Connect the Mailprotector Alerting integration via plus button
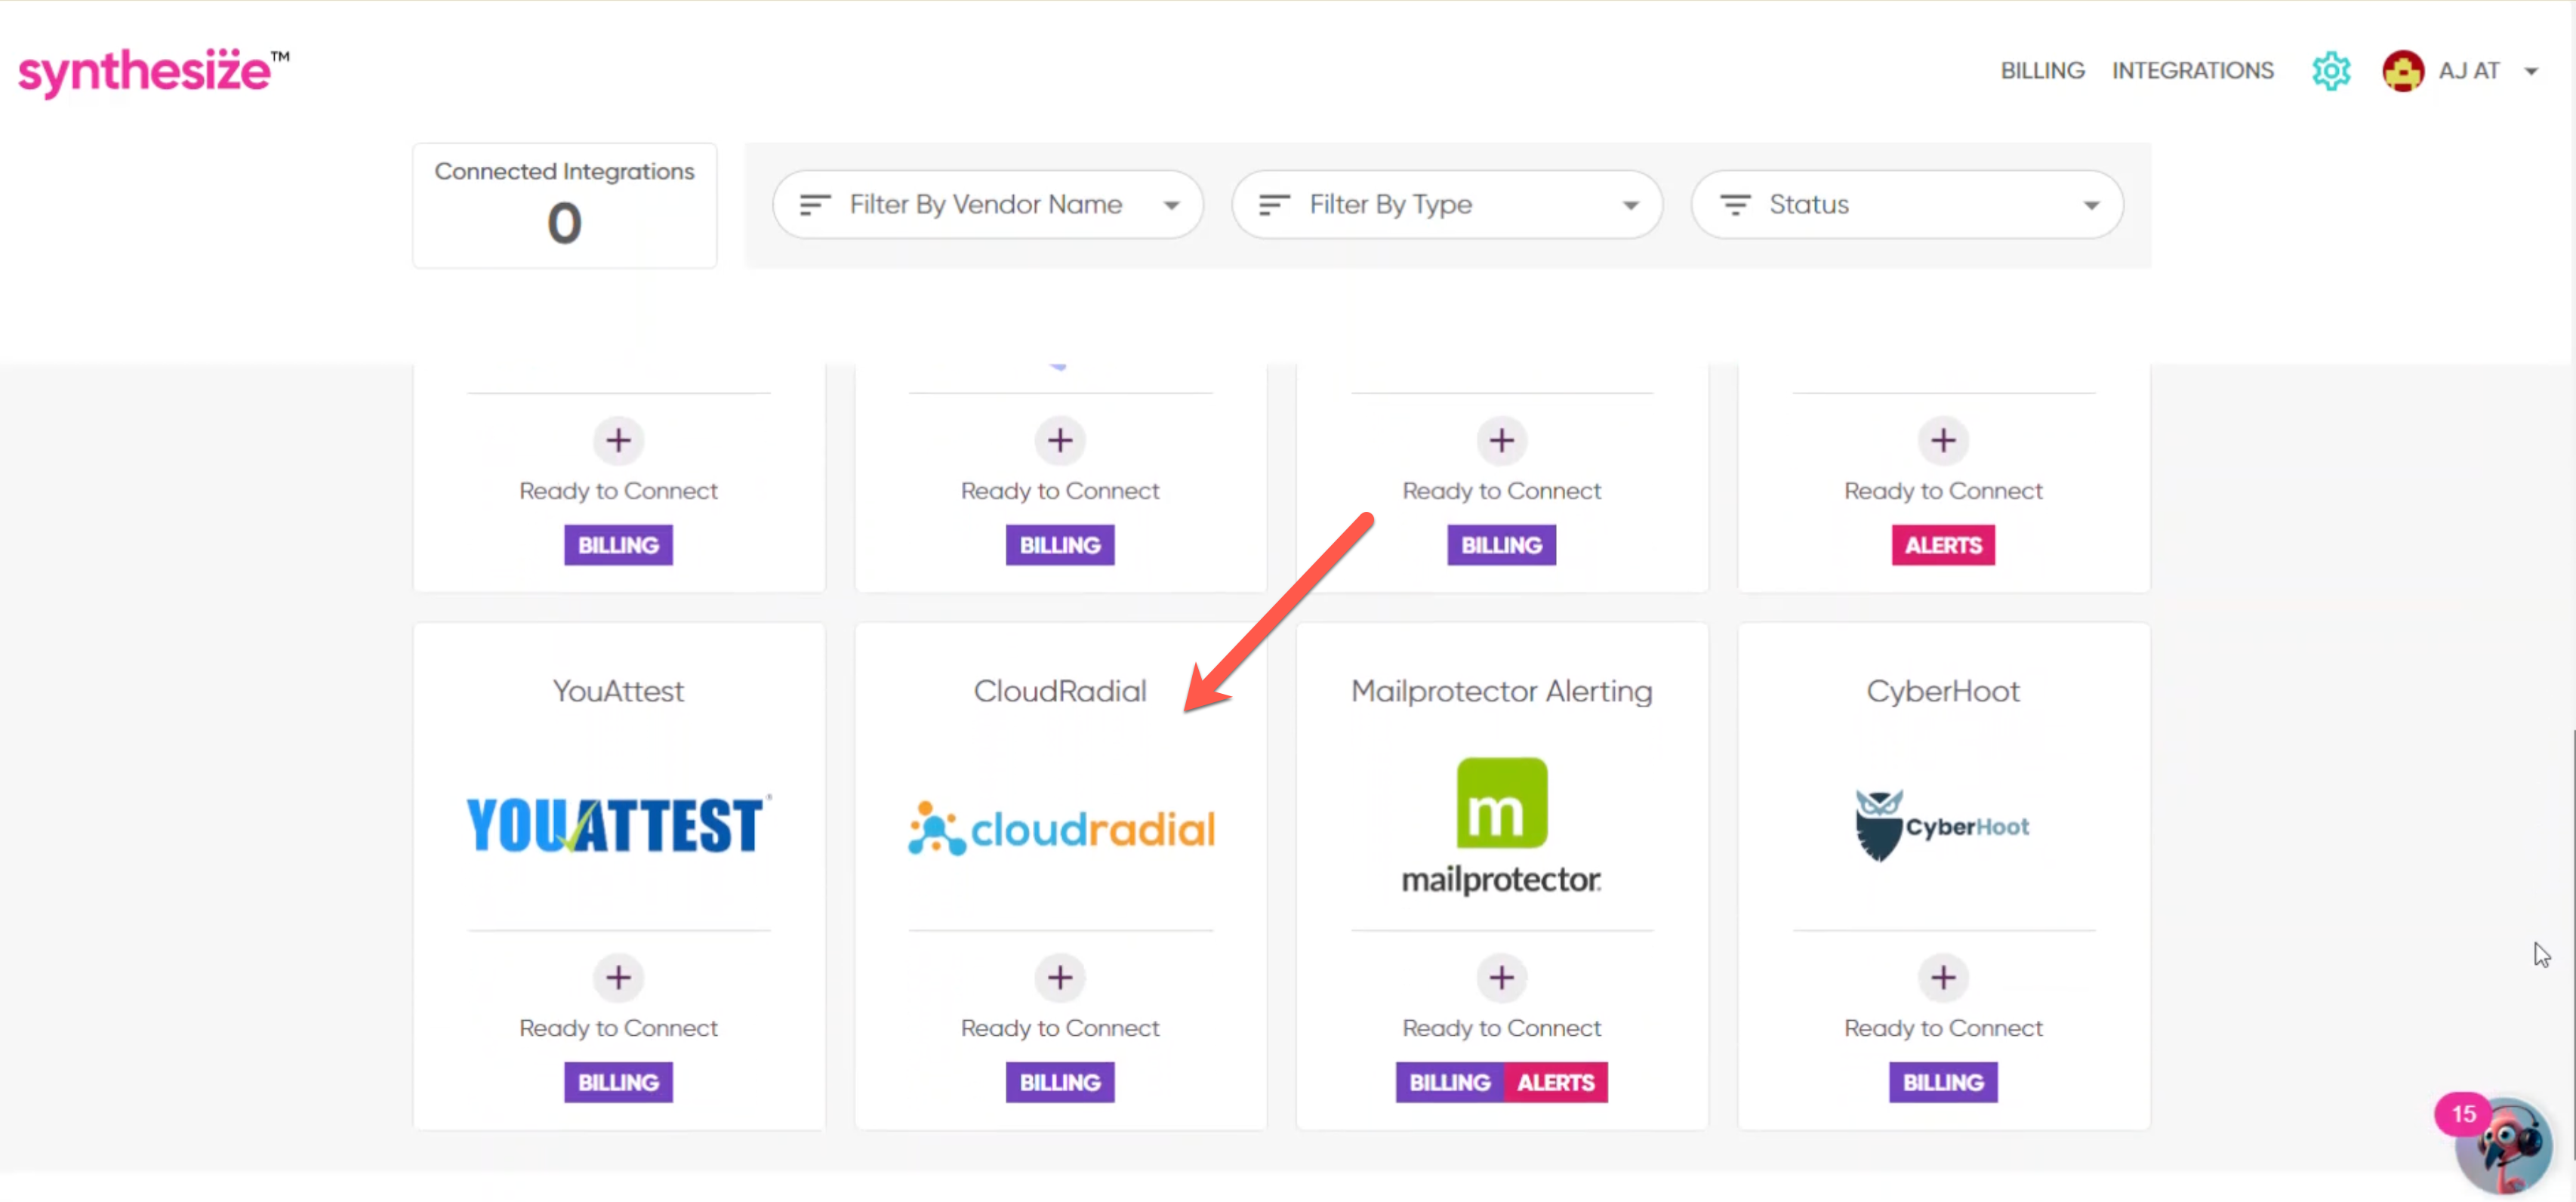 pyautogui.click(x=1501, y=978)
